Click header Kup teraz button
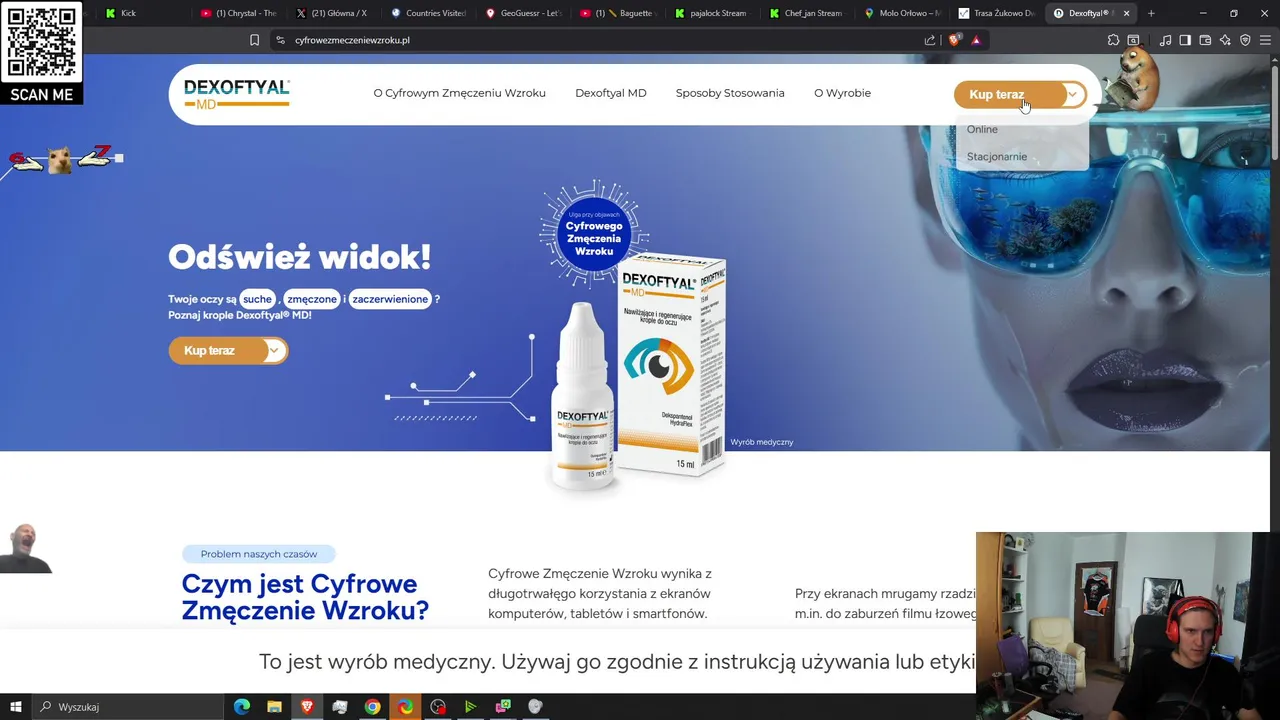Screen dimensions: 1280x720 pyautogui.click(x=1005, y=95)
